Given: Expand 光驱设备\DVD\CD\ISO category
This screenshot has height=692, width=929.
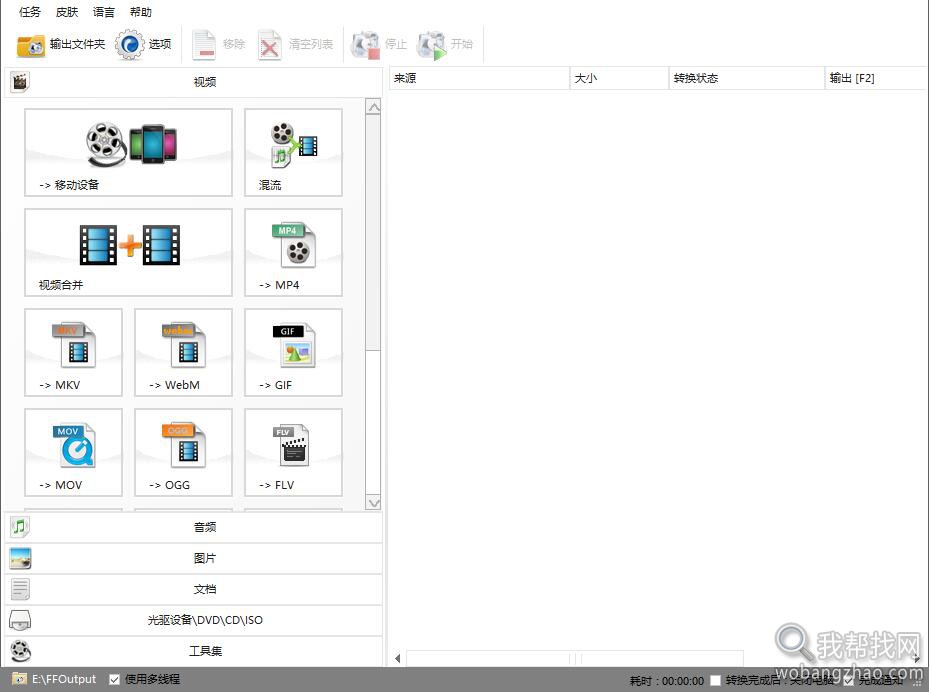Looking at the screenshot, I should point(194,620).
